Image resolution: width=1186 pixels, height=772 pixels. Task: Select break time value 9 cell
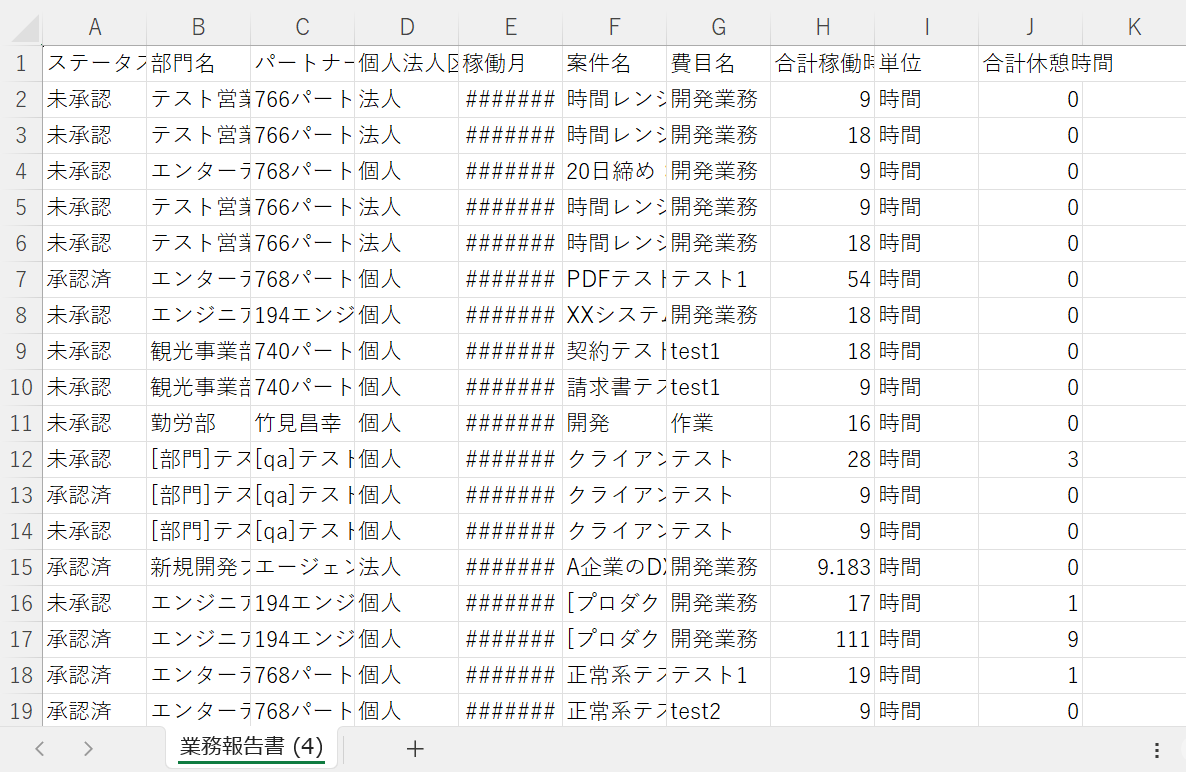pyautogui.click(x=1030, y=640)
